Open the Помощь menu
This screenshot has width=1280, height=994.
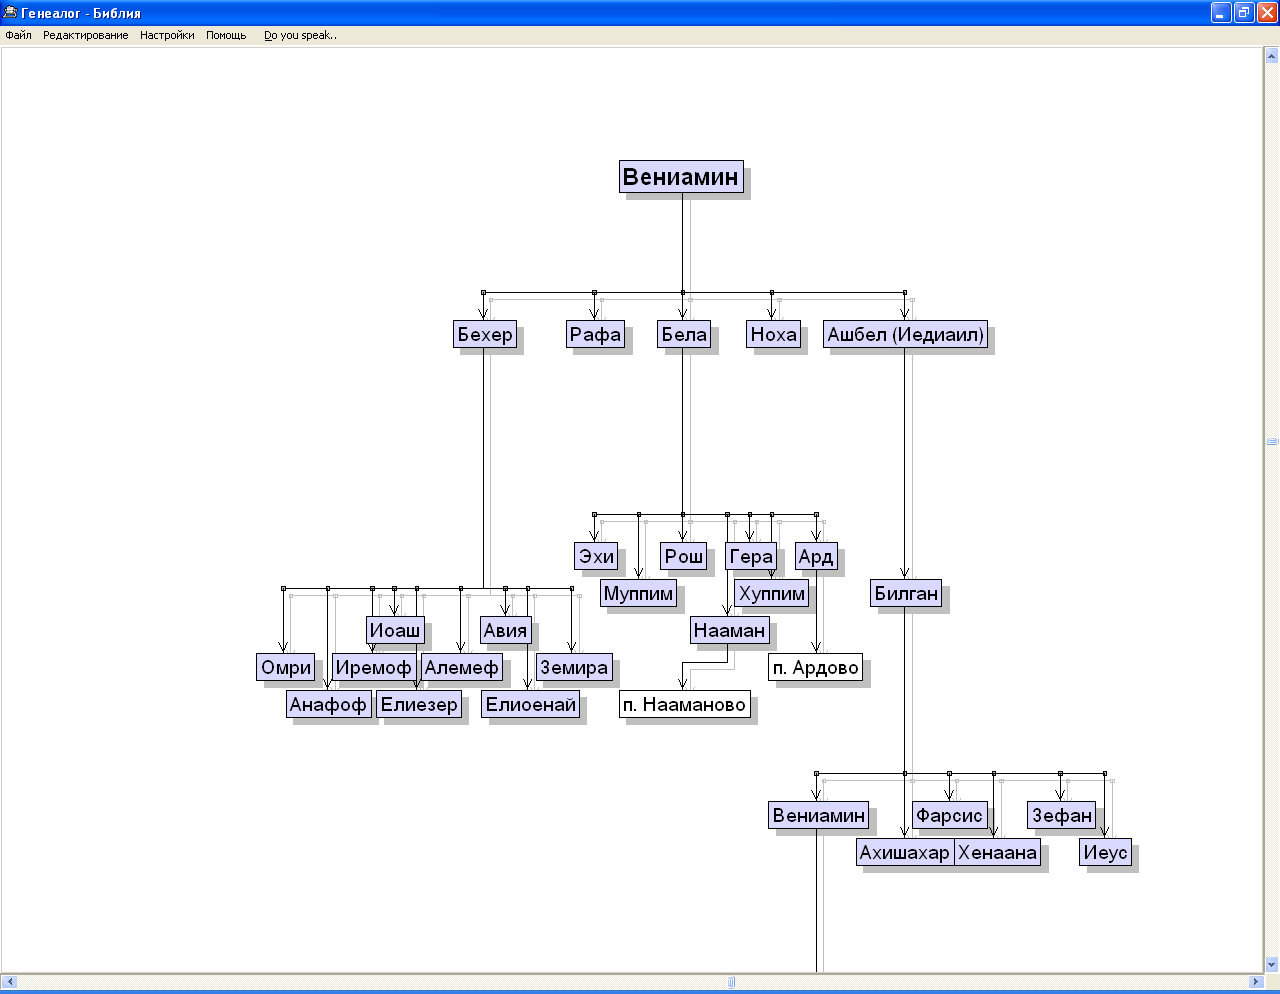(x=226, y=35)
